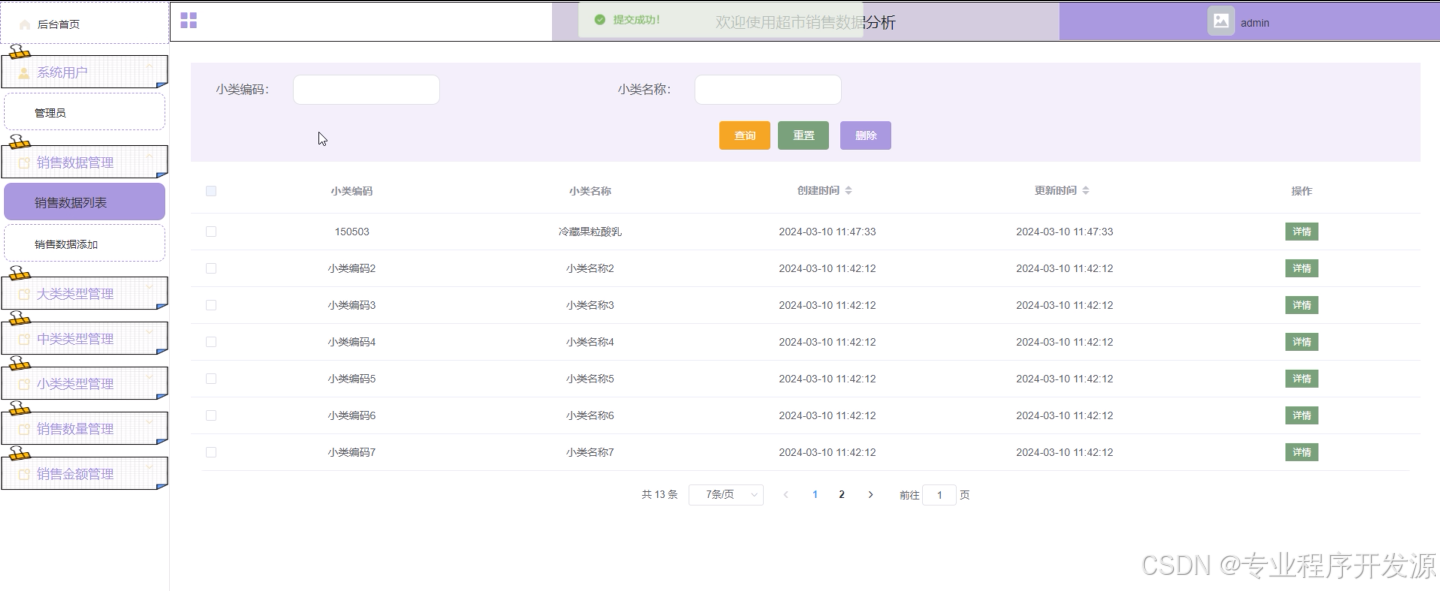Select page 1 in pagination
Image resolution: width=1440 pixels, height=591 pixels.
pyautogui.click(x=815, y=495)
